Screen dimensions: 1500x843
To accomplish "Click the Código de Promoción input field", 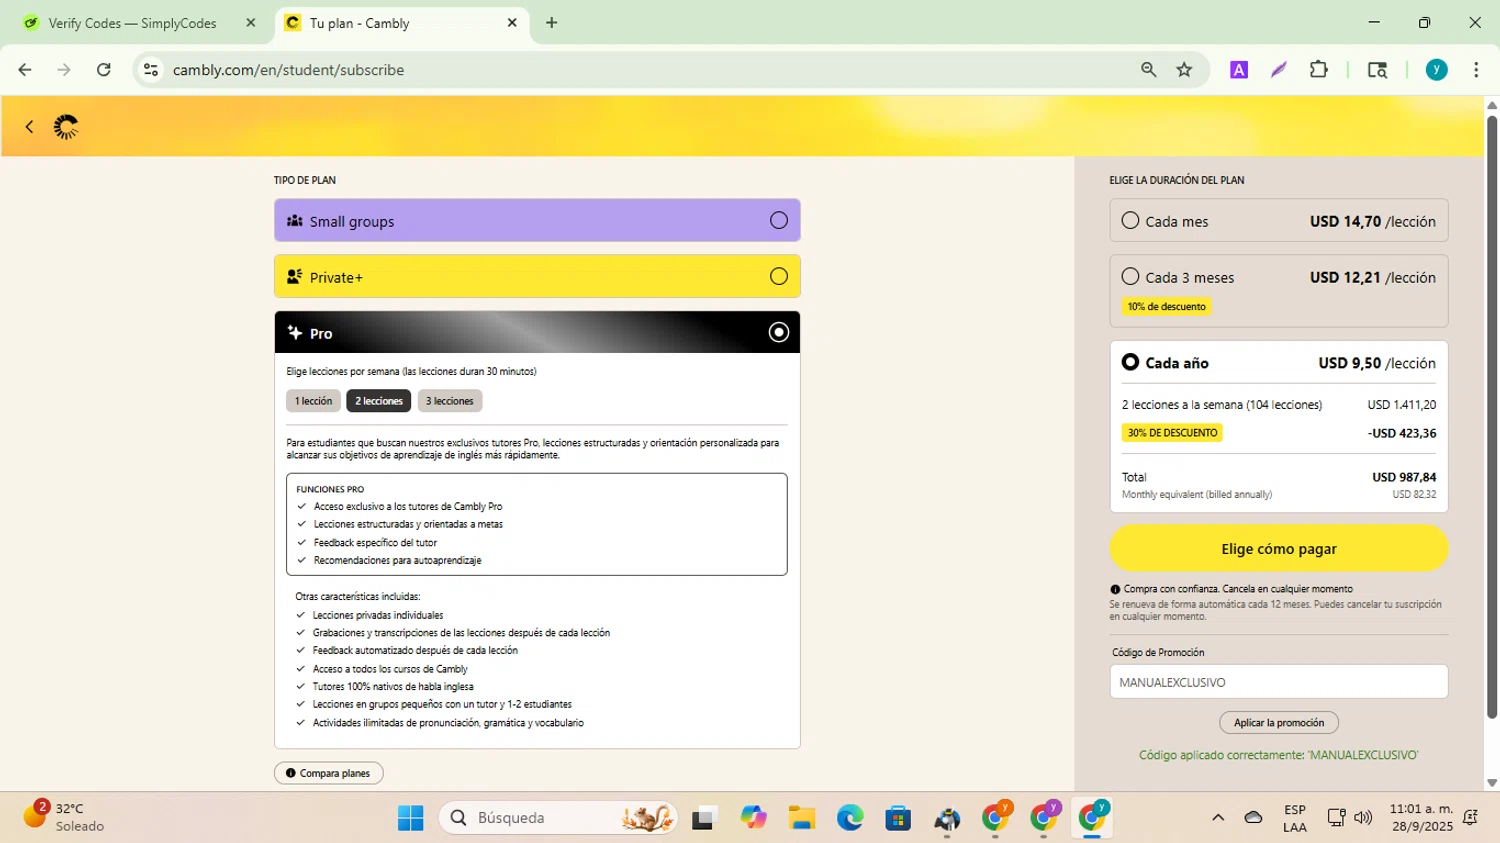I will [1279, 682].
